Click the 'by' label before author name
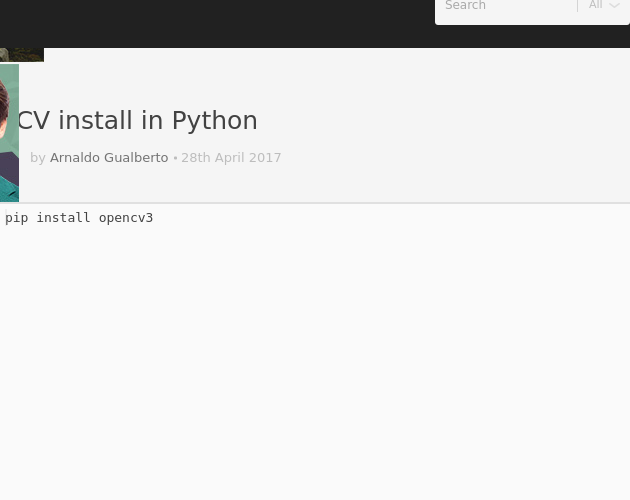 [38, 158]
